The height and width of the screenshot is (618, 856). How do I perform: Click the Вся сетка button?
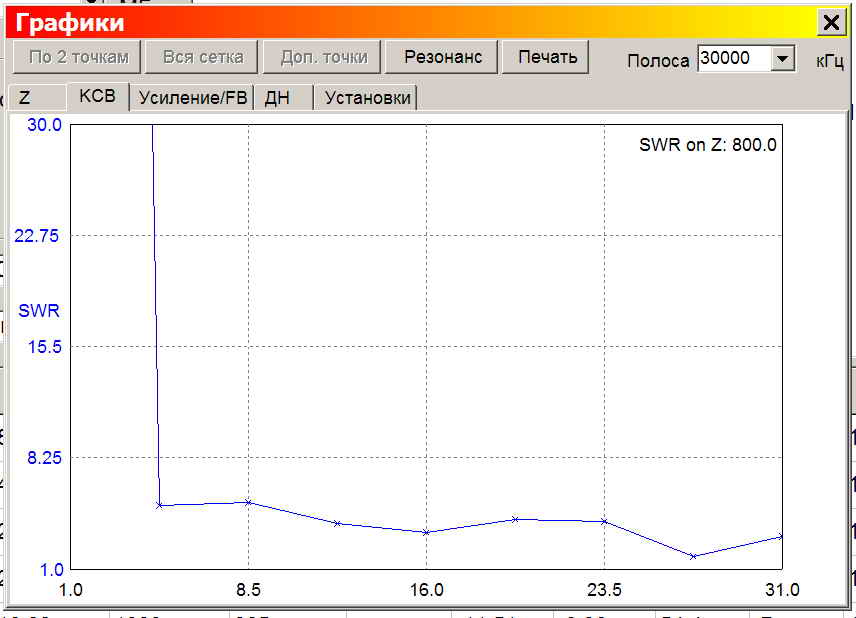coord(202,57)
